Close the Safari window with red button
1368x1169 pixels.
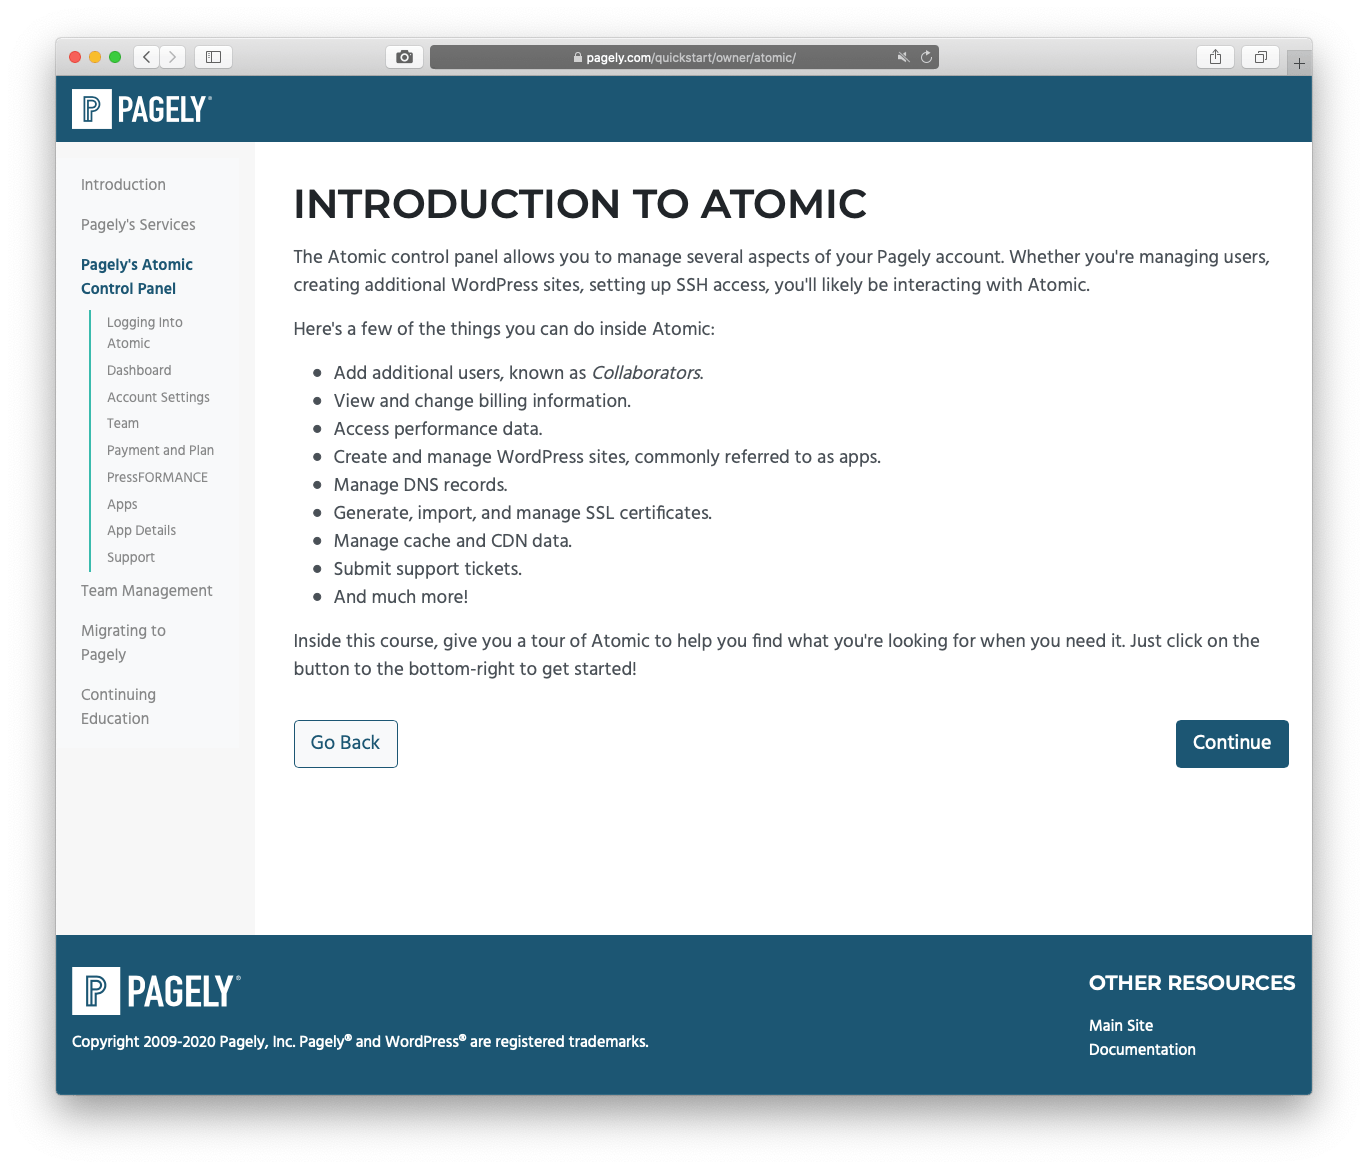point(75,57)
